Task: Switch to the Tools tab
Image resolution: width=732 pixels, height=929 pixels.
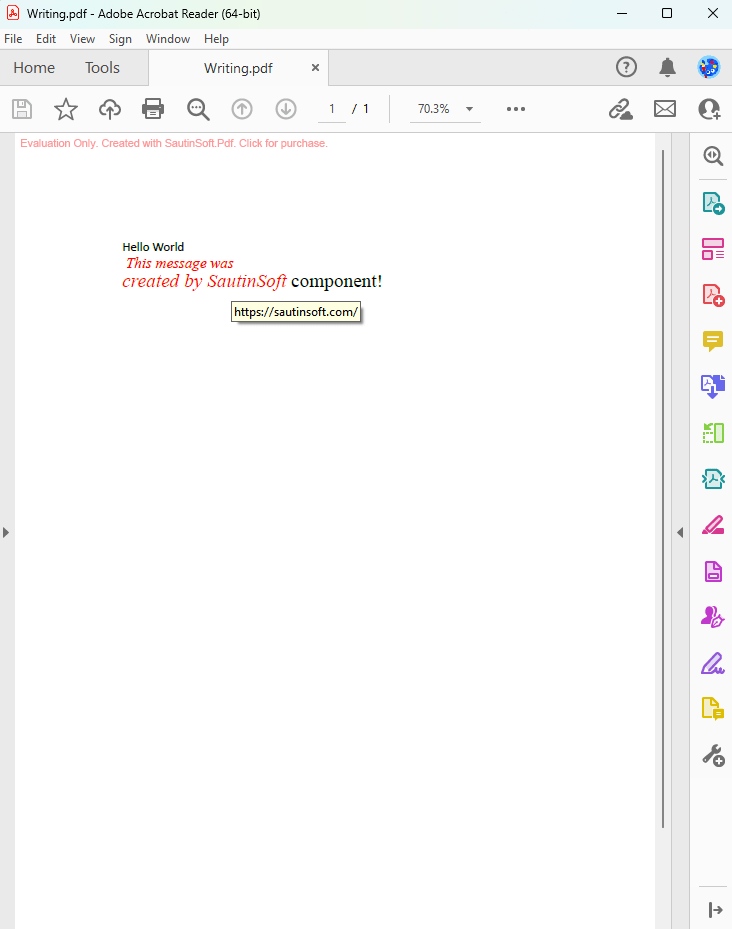Action: 102,68
